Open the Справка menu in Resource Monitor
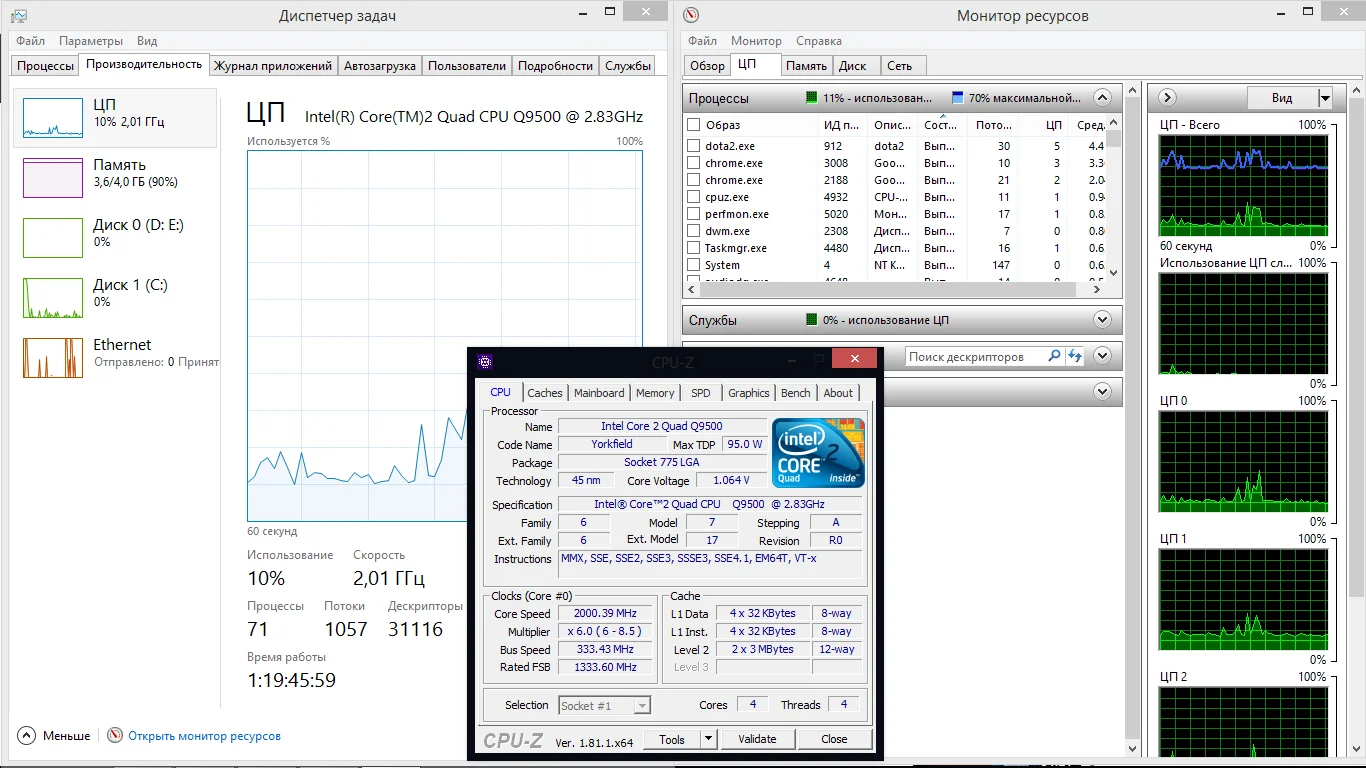Image resolution: width=1366 pixels, height=768 pixels. tap(819, 41)
